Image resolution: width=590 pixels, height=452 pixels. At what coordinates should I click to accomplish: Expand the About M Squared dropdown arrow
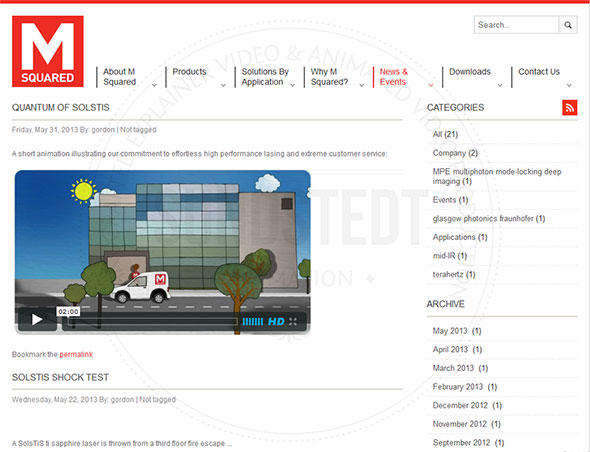pos(154,85)
